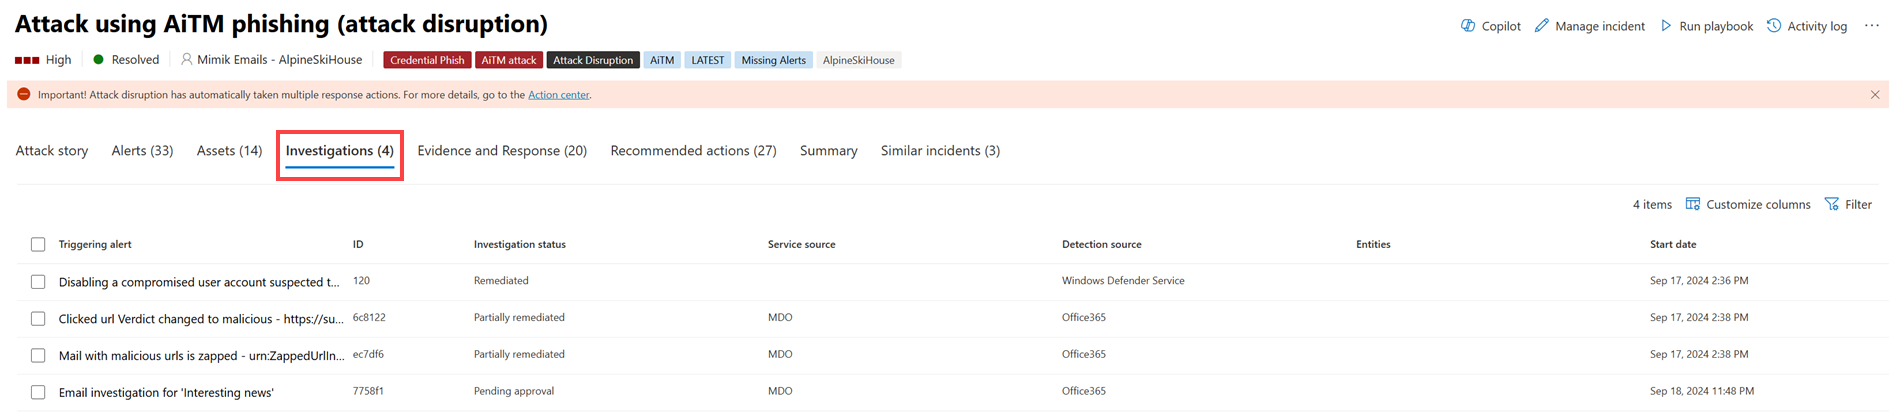Image resolution: width=1900 pixels, height=418 pixels.
Task: Click the Manage incident pencil icon
Action: pyautogui.click(x=1542, y=26)
